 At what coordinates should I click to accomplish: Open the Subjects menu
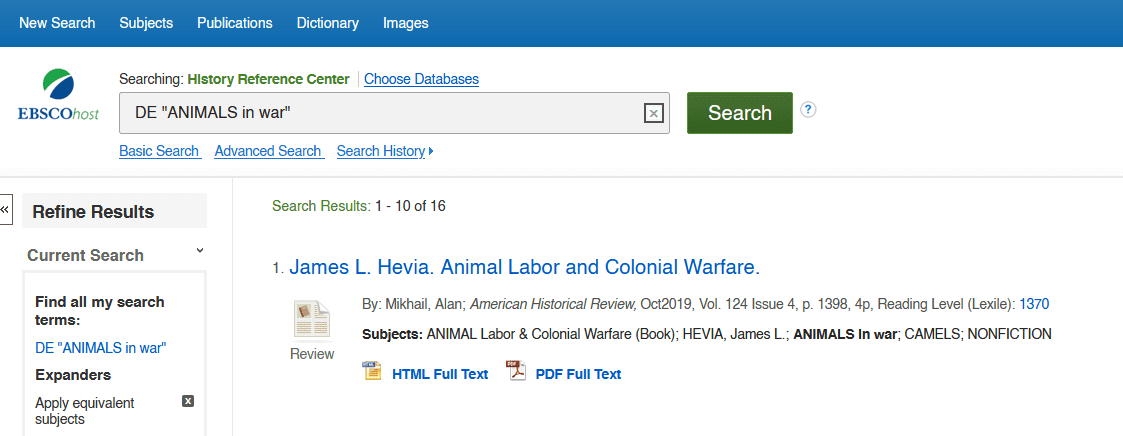click(x=146, y=23)
